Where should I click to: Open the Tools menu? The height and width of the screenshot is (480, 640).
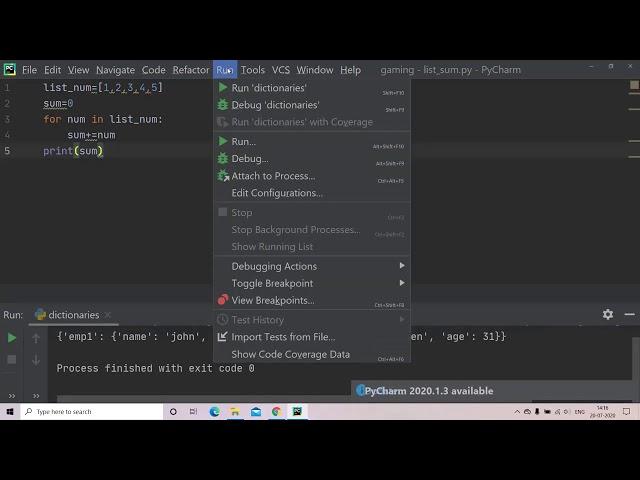(253, 70)
